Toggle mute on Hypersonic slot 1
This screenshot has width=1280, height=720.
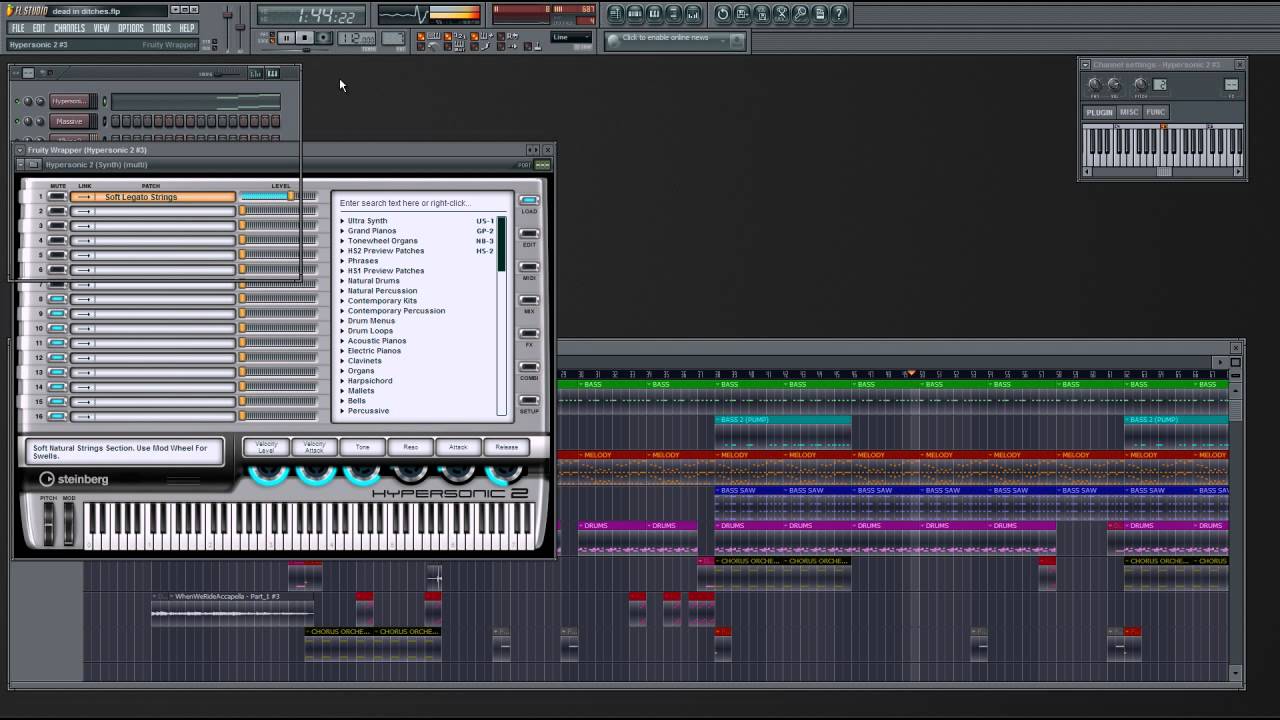point(58,197)
